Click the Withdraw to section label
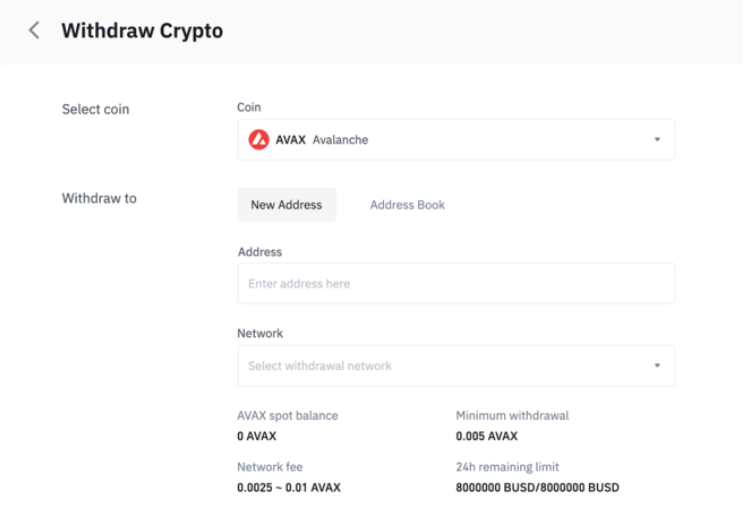The width and height of the screenshot is (753, 510). coord(99,198)
